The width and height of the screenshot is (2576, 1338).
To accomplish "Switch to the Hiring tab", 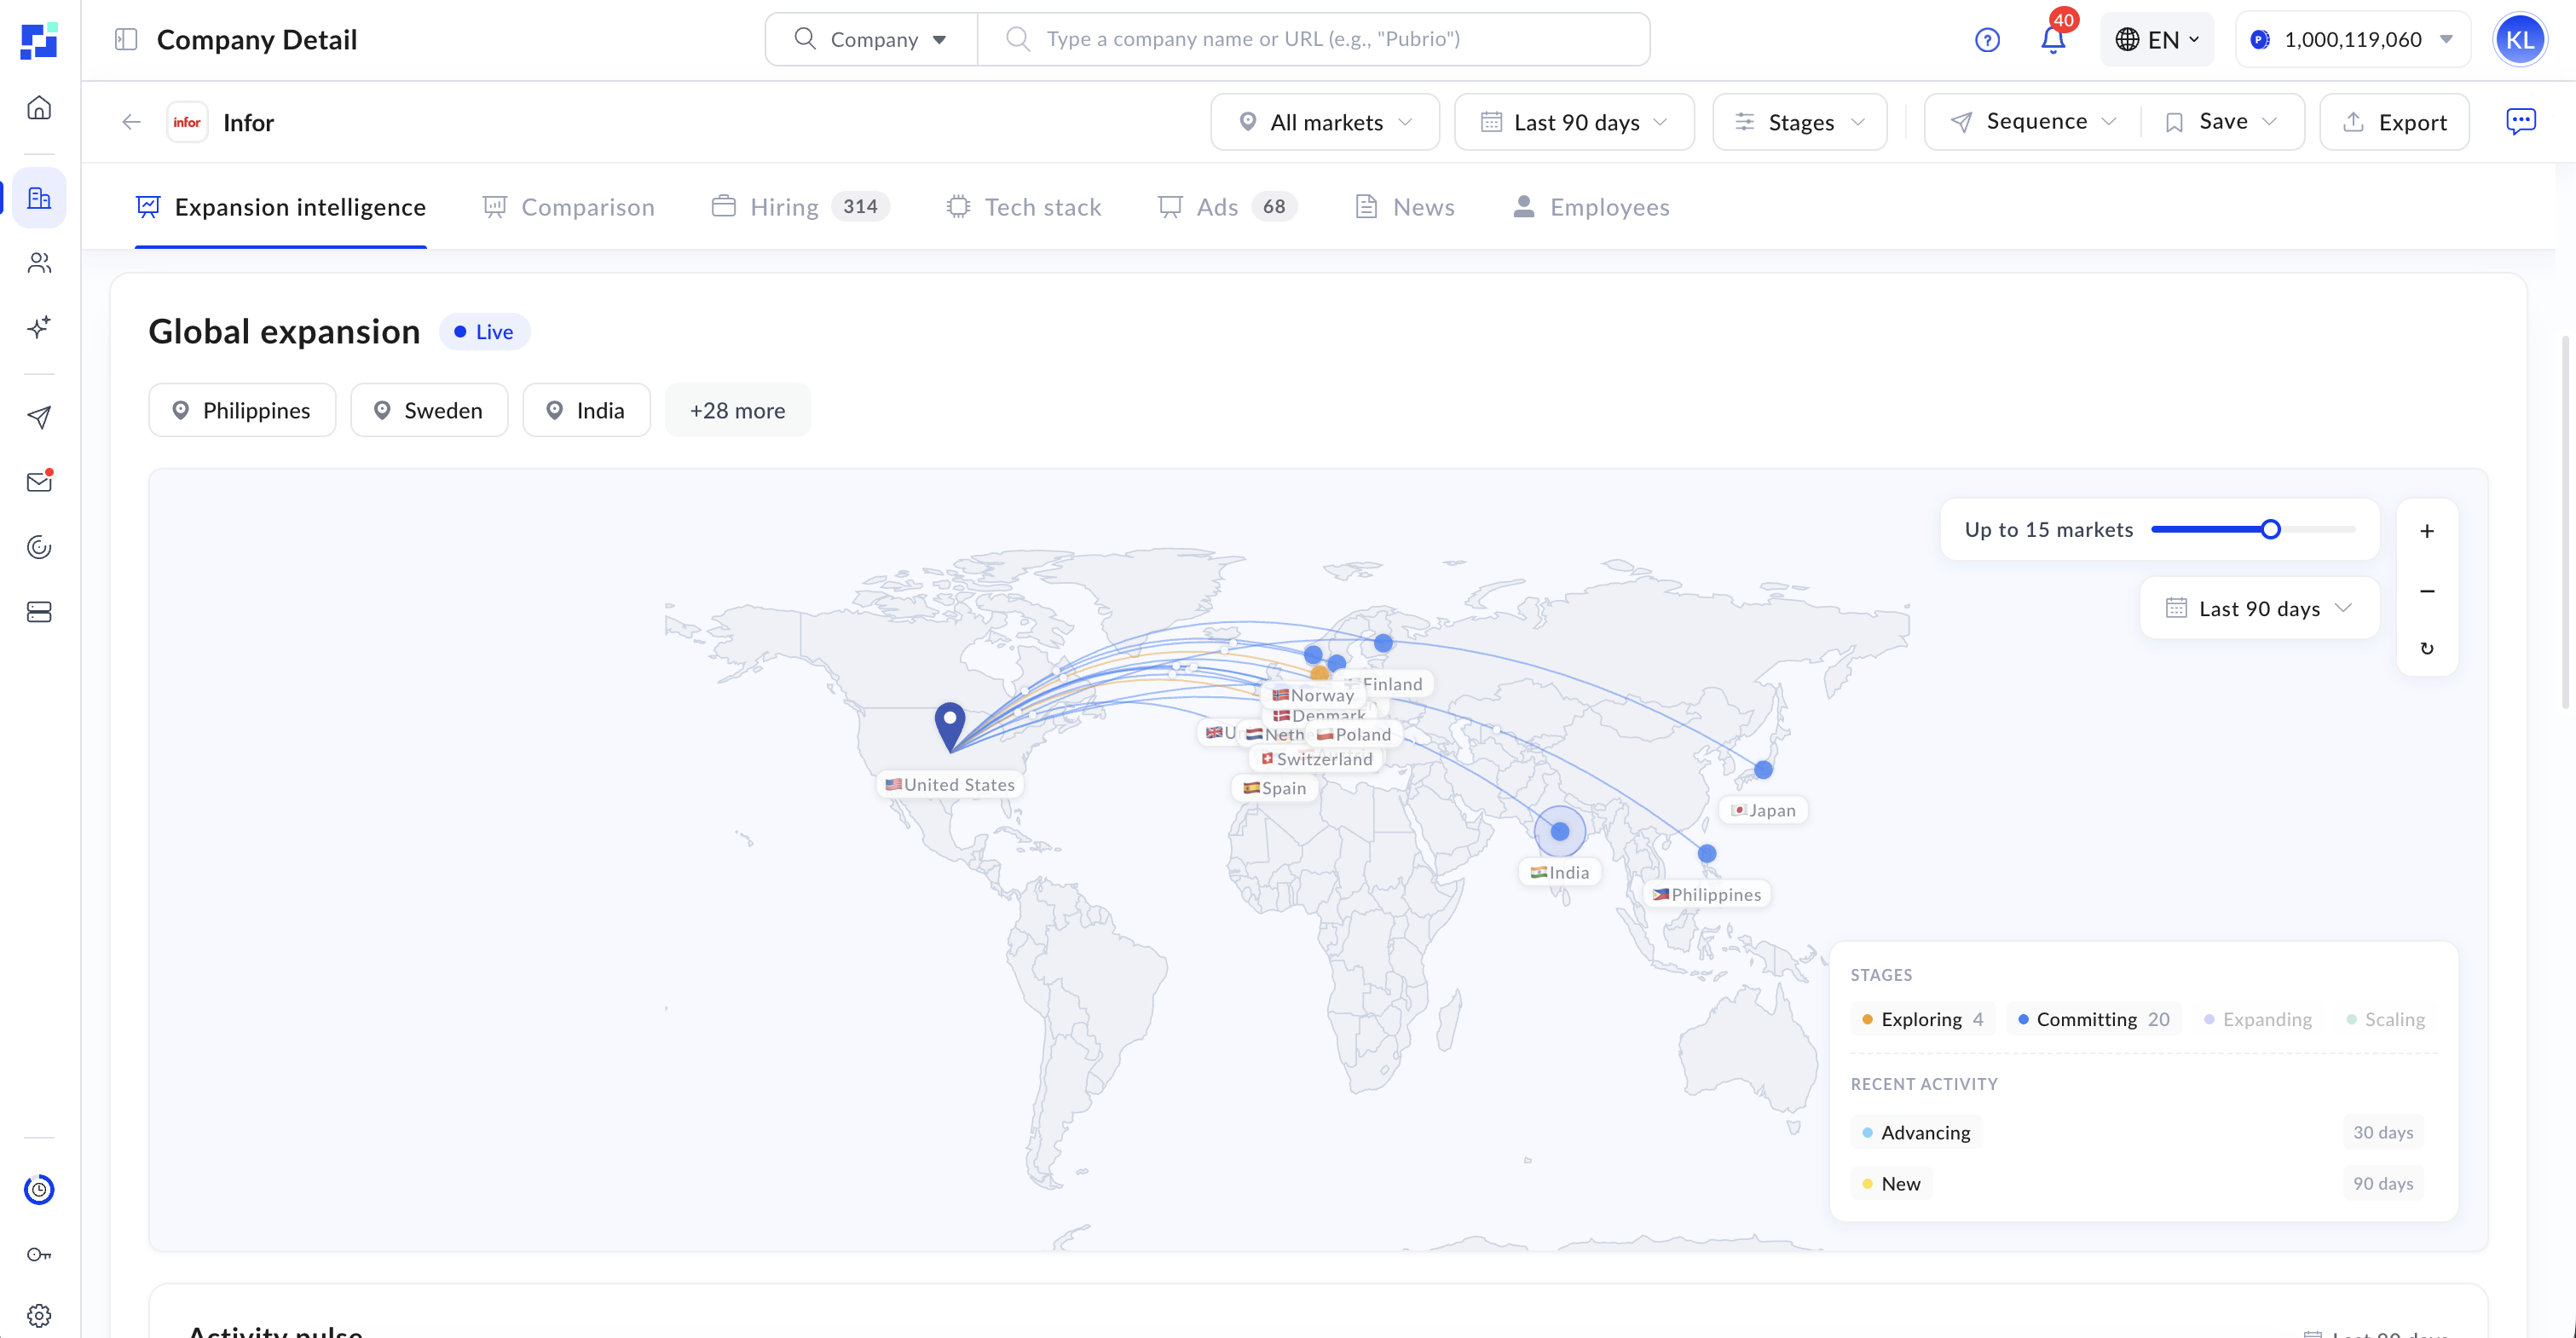I will pyautogui.click(x=800, y=207).
